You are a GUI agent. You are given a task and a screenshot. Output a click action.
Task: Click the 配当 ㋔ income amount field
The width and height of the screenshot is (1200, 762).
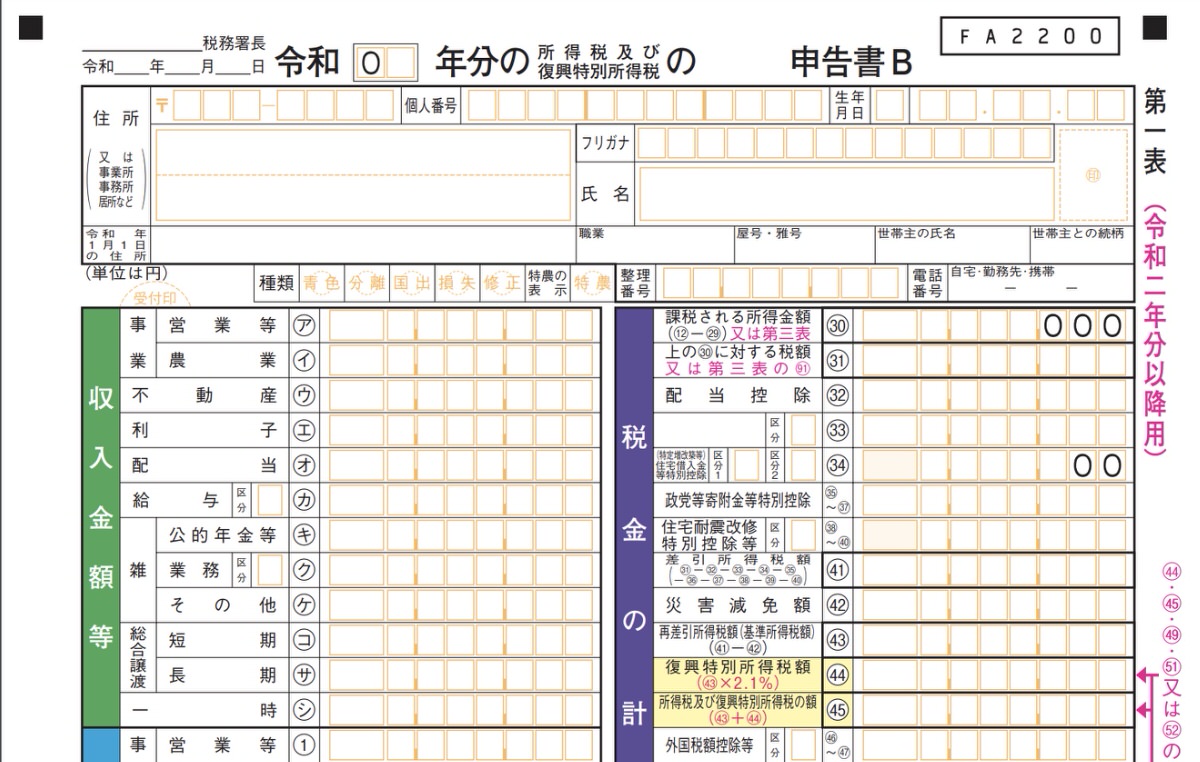point(462,465)
